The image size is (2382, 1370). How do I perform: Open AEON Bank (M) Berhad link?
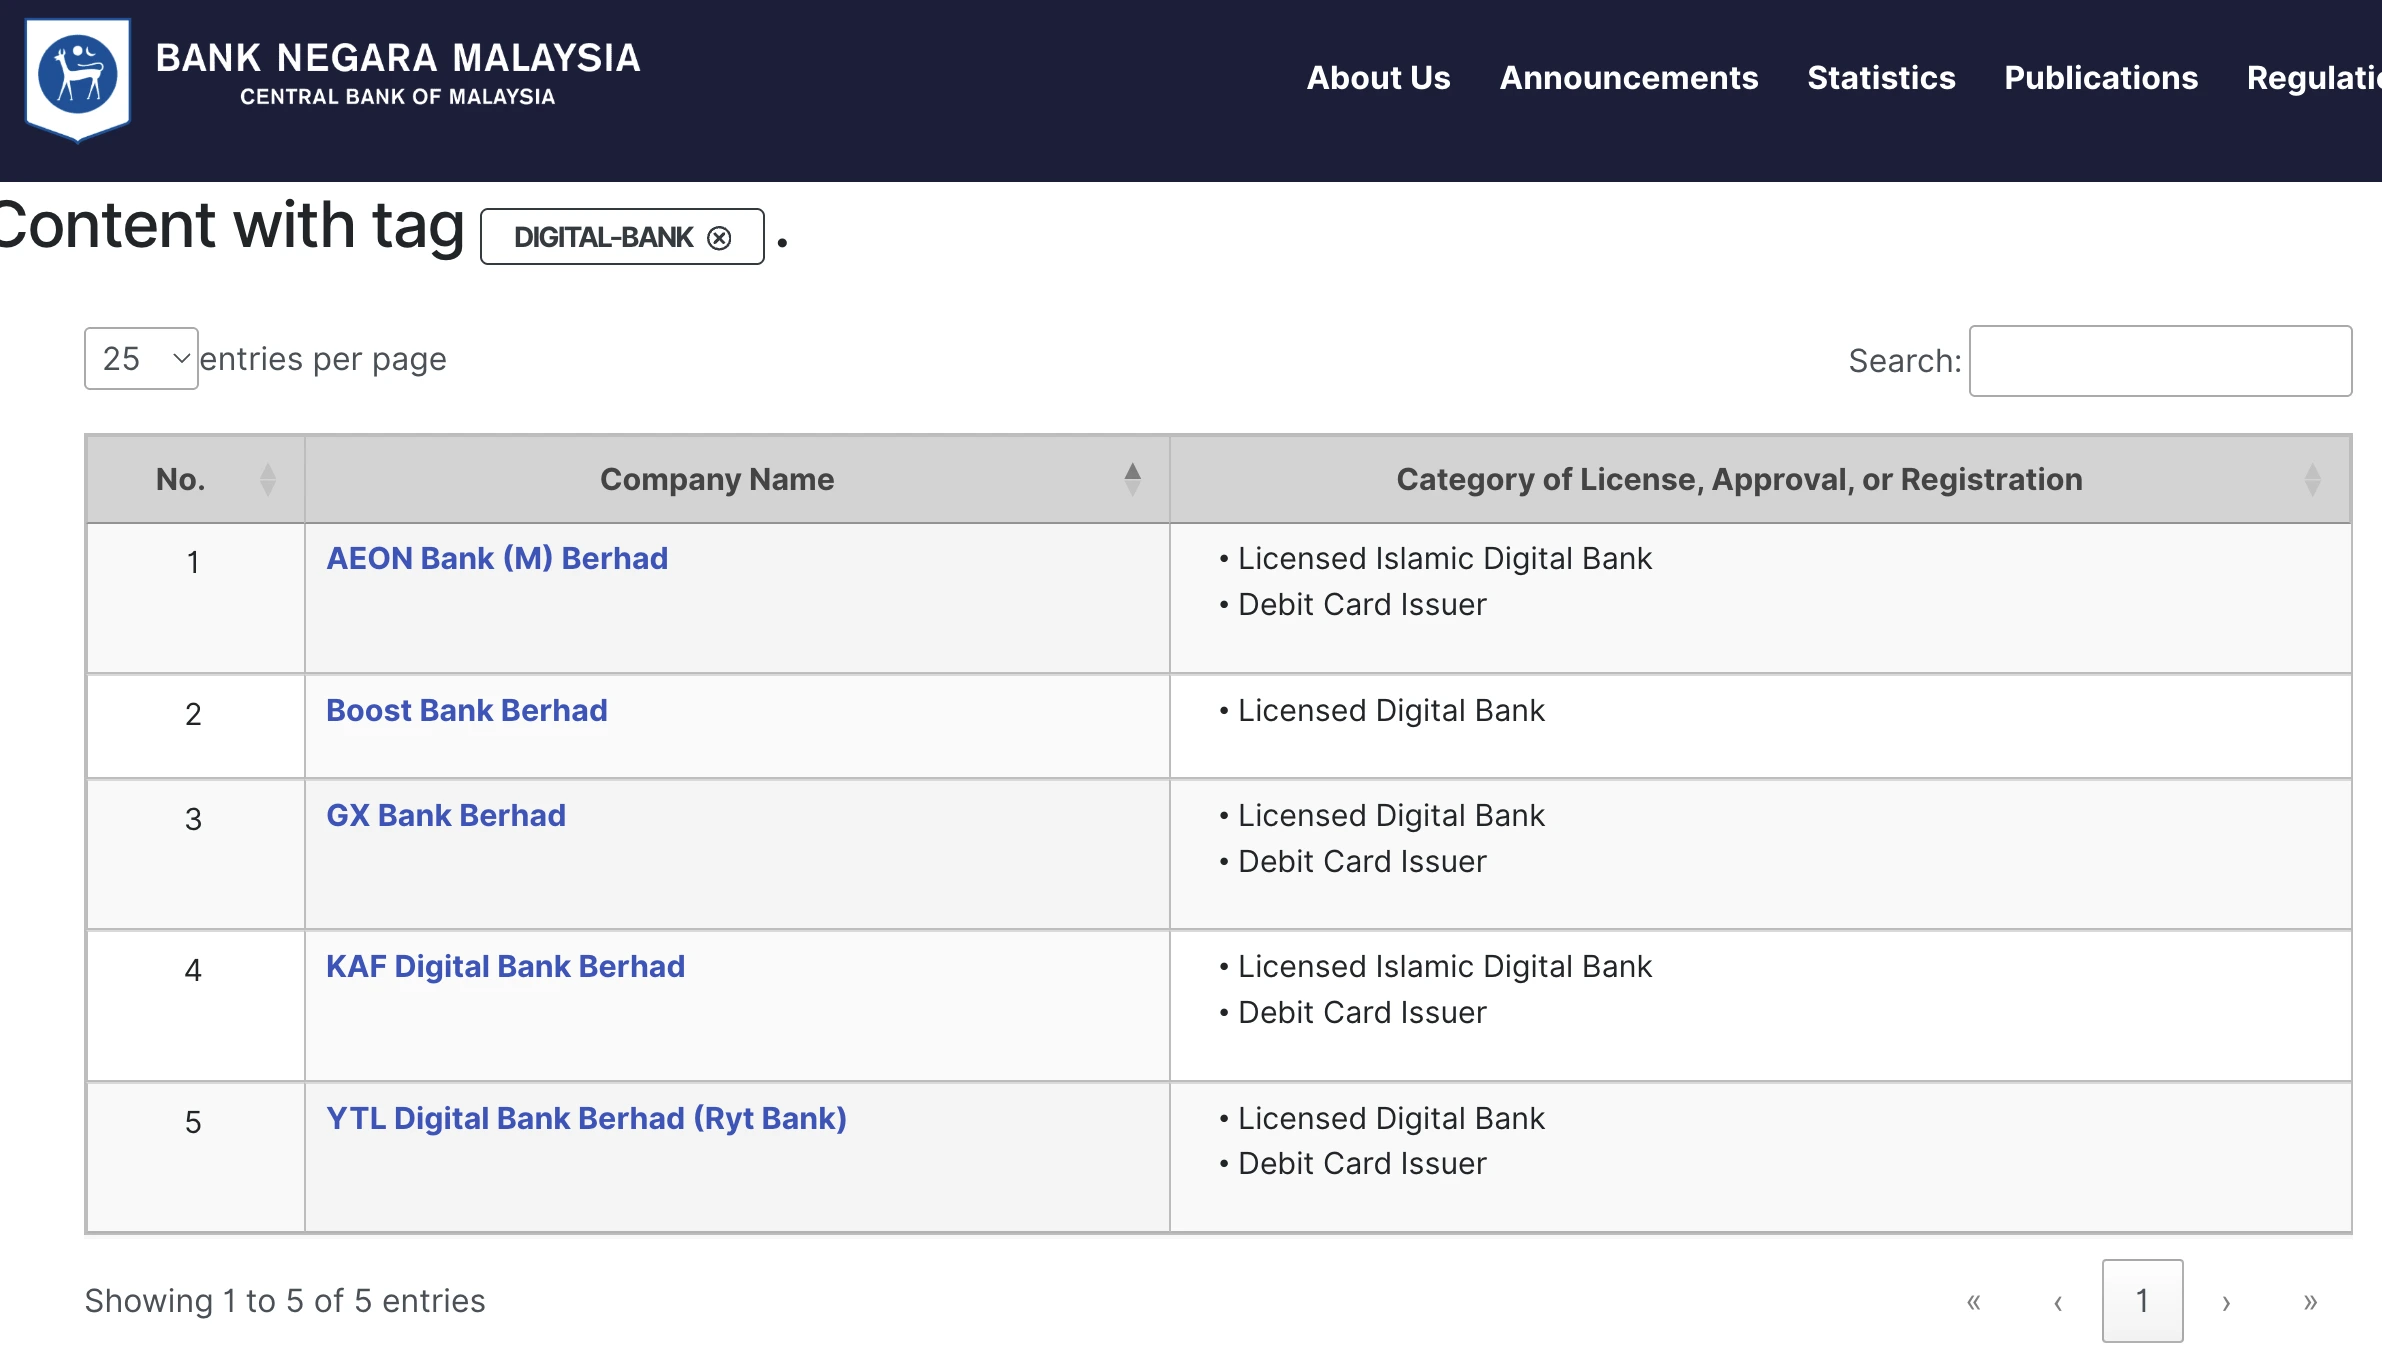click(497, 558)
